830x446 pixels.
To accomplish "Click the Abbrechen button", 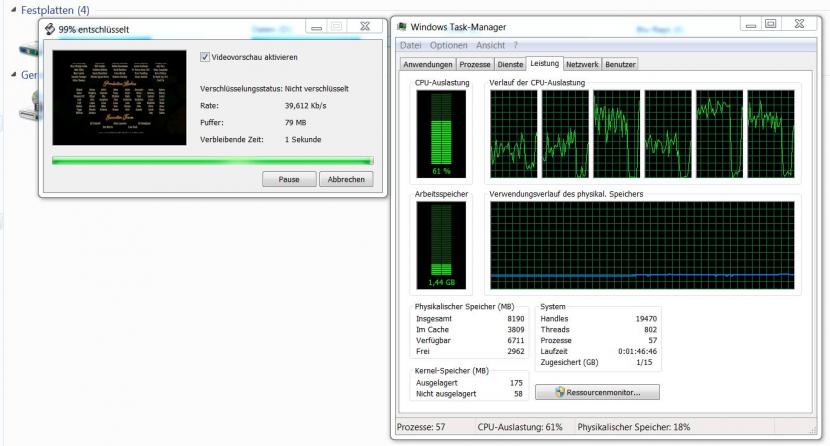I will [346, 179].
